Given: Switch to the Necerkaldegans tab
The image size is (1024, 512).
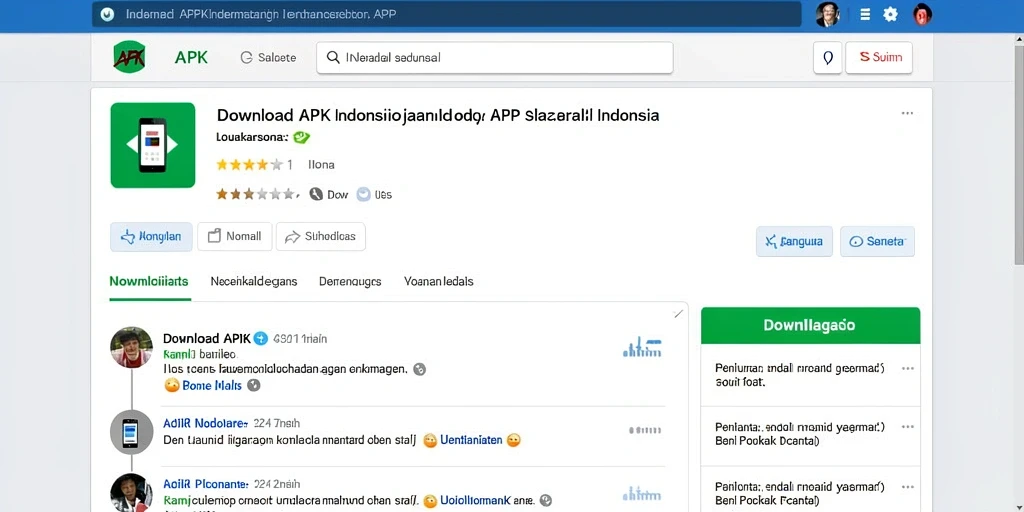Looking at the screenshot, I should coord(253,281).
